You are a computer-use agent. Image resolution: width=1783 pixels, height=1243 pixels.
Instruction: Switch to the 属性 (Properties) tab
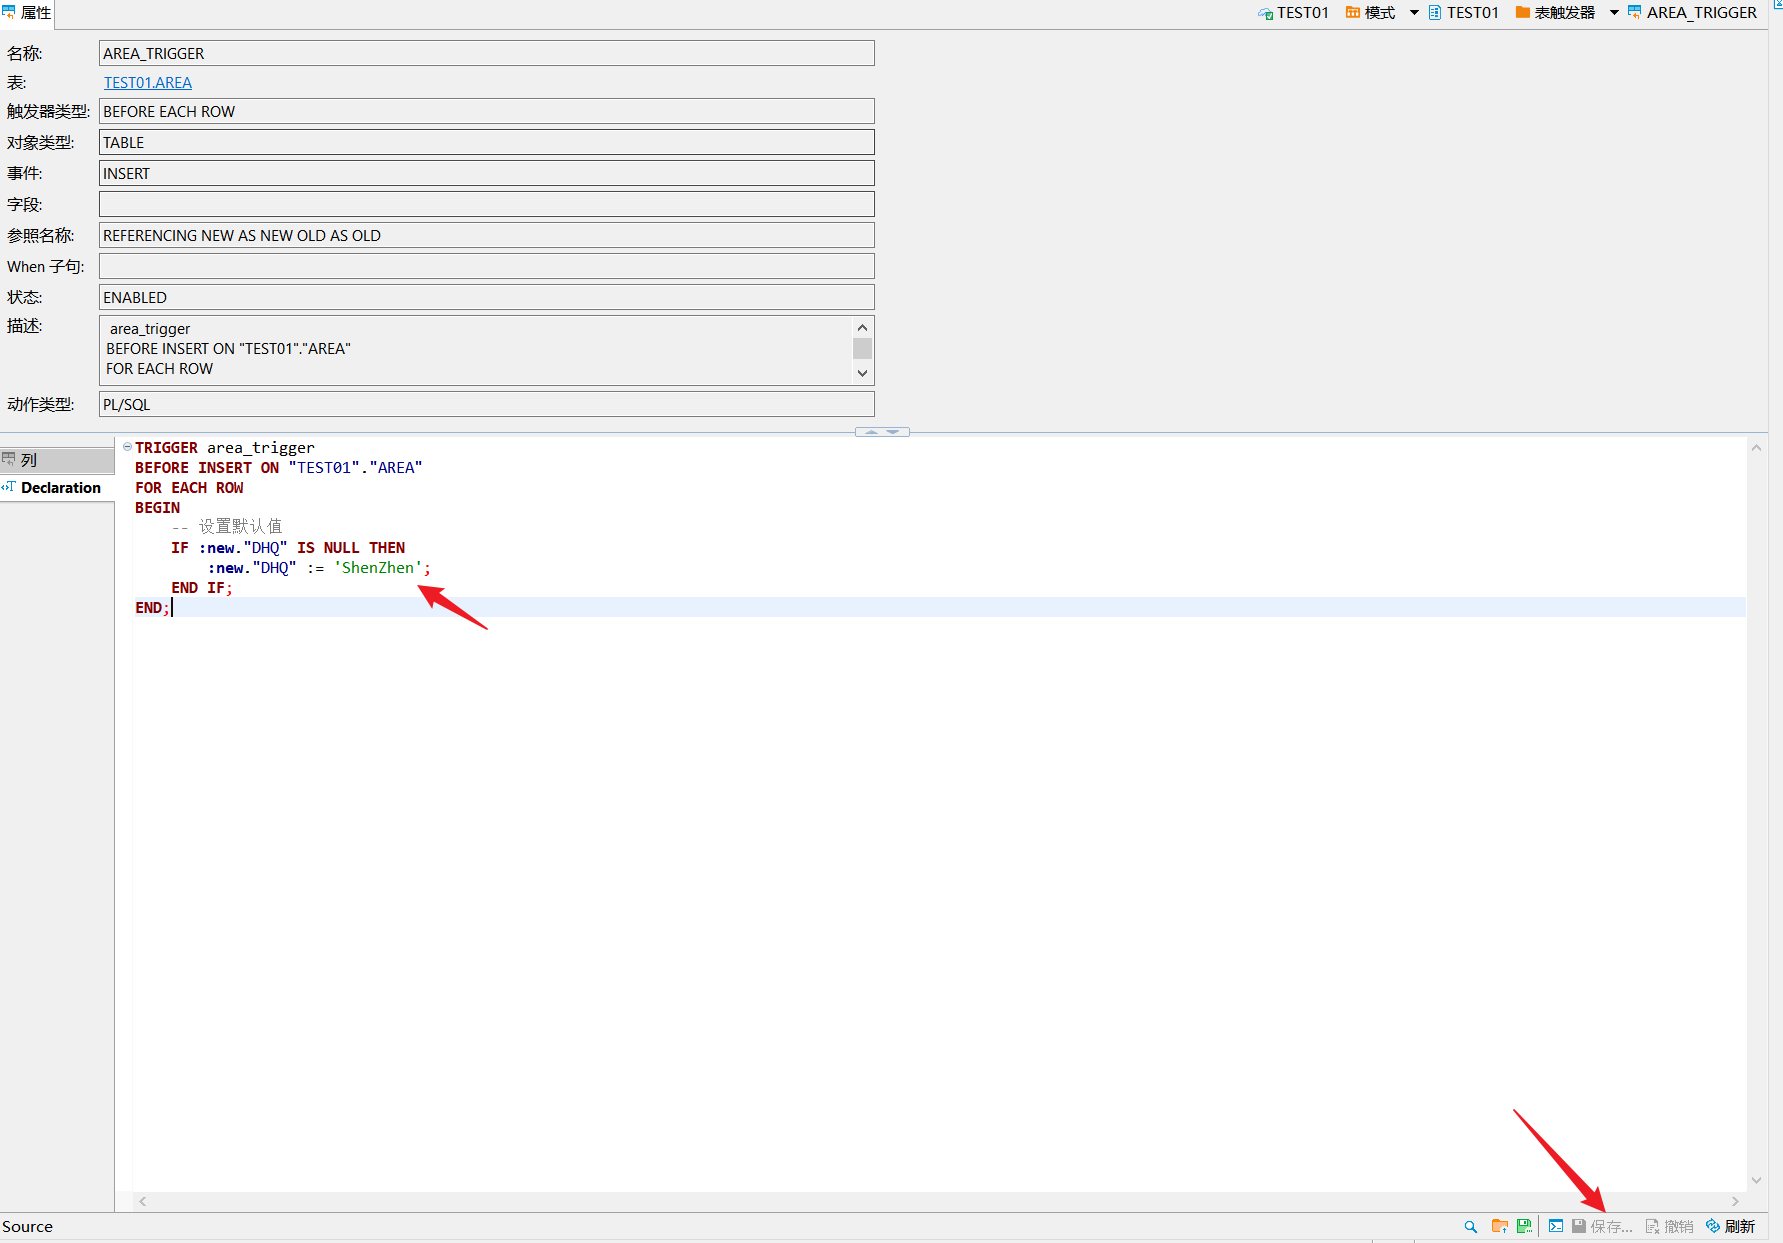pos(27,13)
